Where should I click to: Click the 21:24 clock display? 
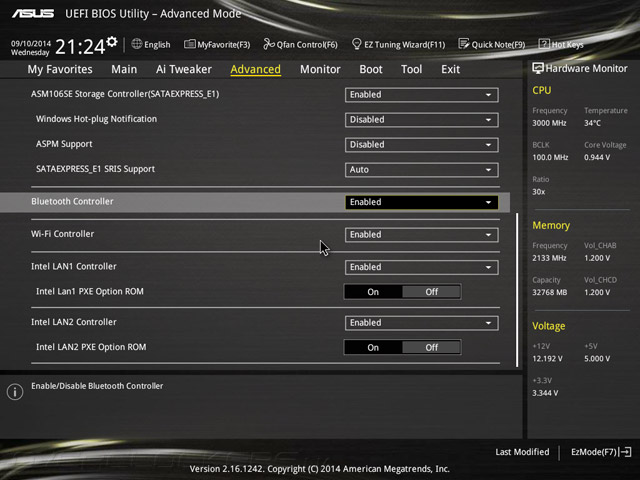coord(80,47)
